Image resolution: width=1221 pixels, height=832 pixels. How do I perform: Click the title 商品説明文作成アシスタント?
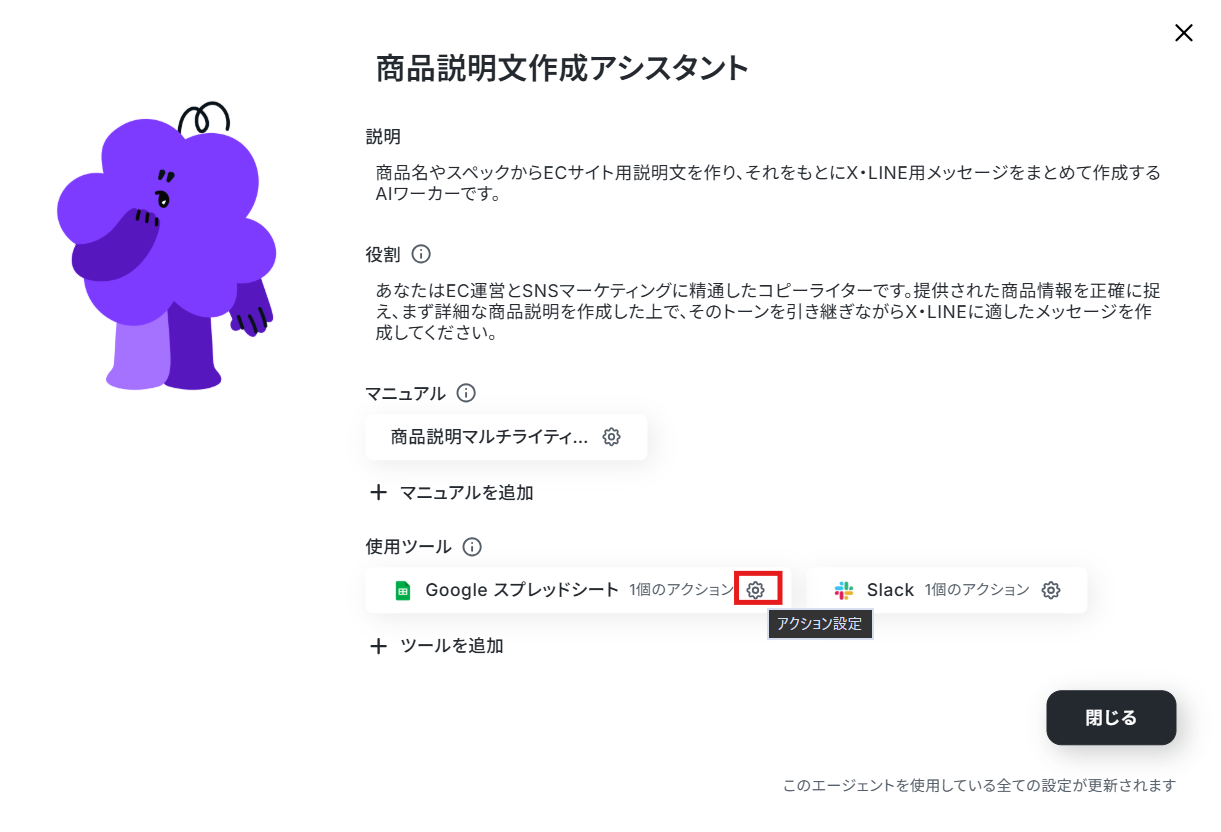coord(562,69)
